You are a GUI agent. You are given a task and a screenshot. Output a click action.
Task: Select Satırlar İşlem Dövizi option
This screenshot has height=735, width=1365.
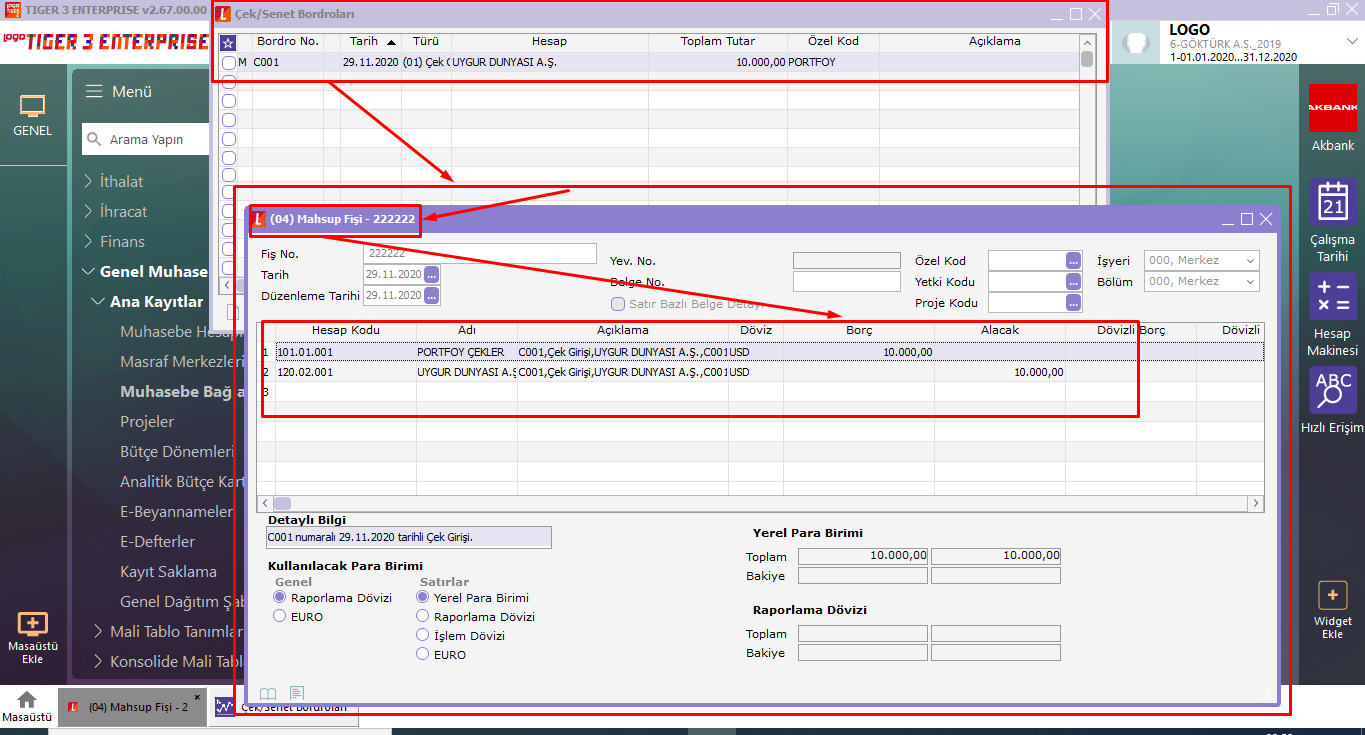pyautogui.click(x=423, y=635)
